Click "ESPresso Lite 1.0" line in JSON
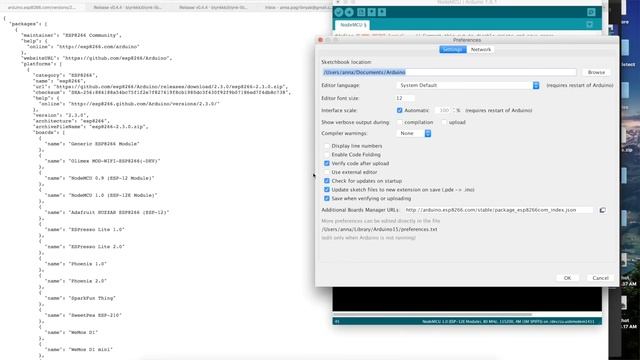This screenshot has height=360, width=640. pyautogui.click(x=85, y=229)
